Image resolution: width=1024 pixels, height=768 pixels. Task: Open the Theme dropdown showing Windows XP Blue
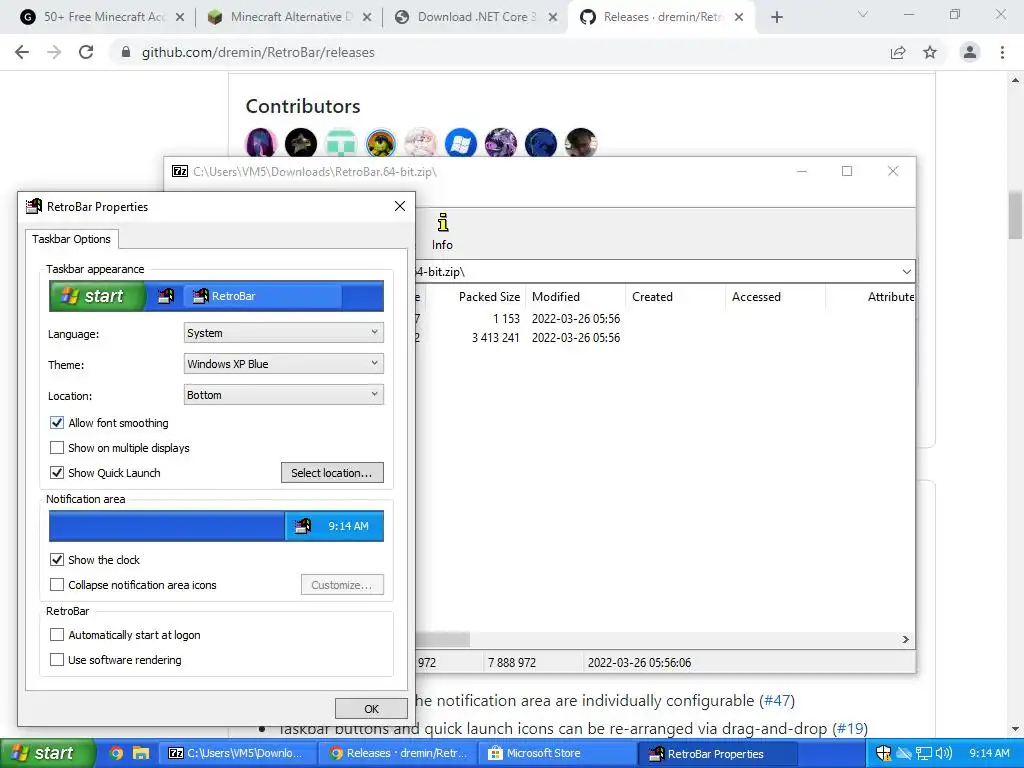click(x=283, y=364)
